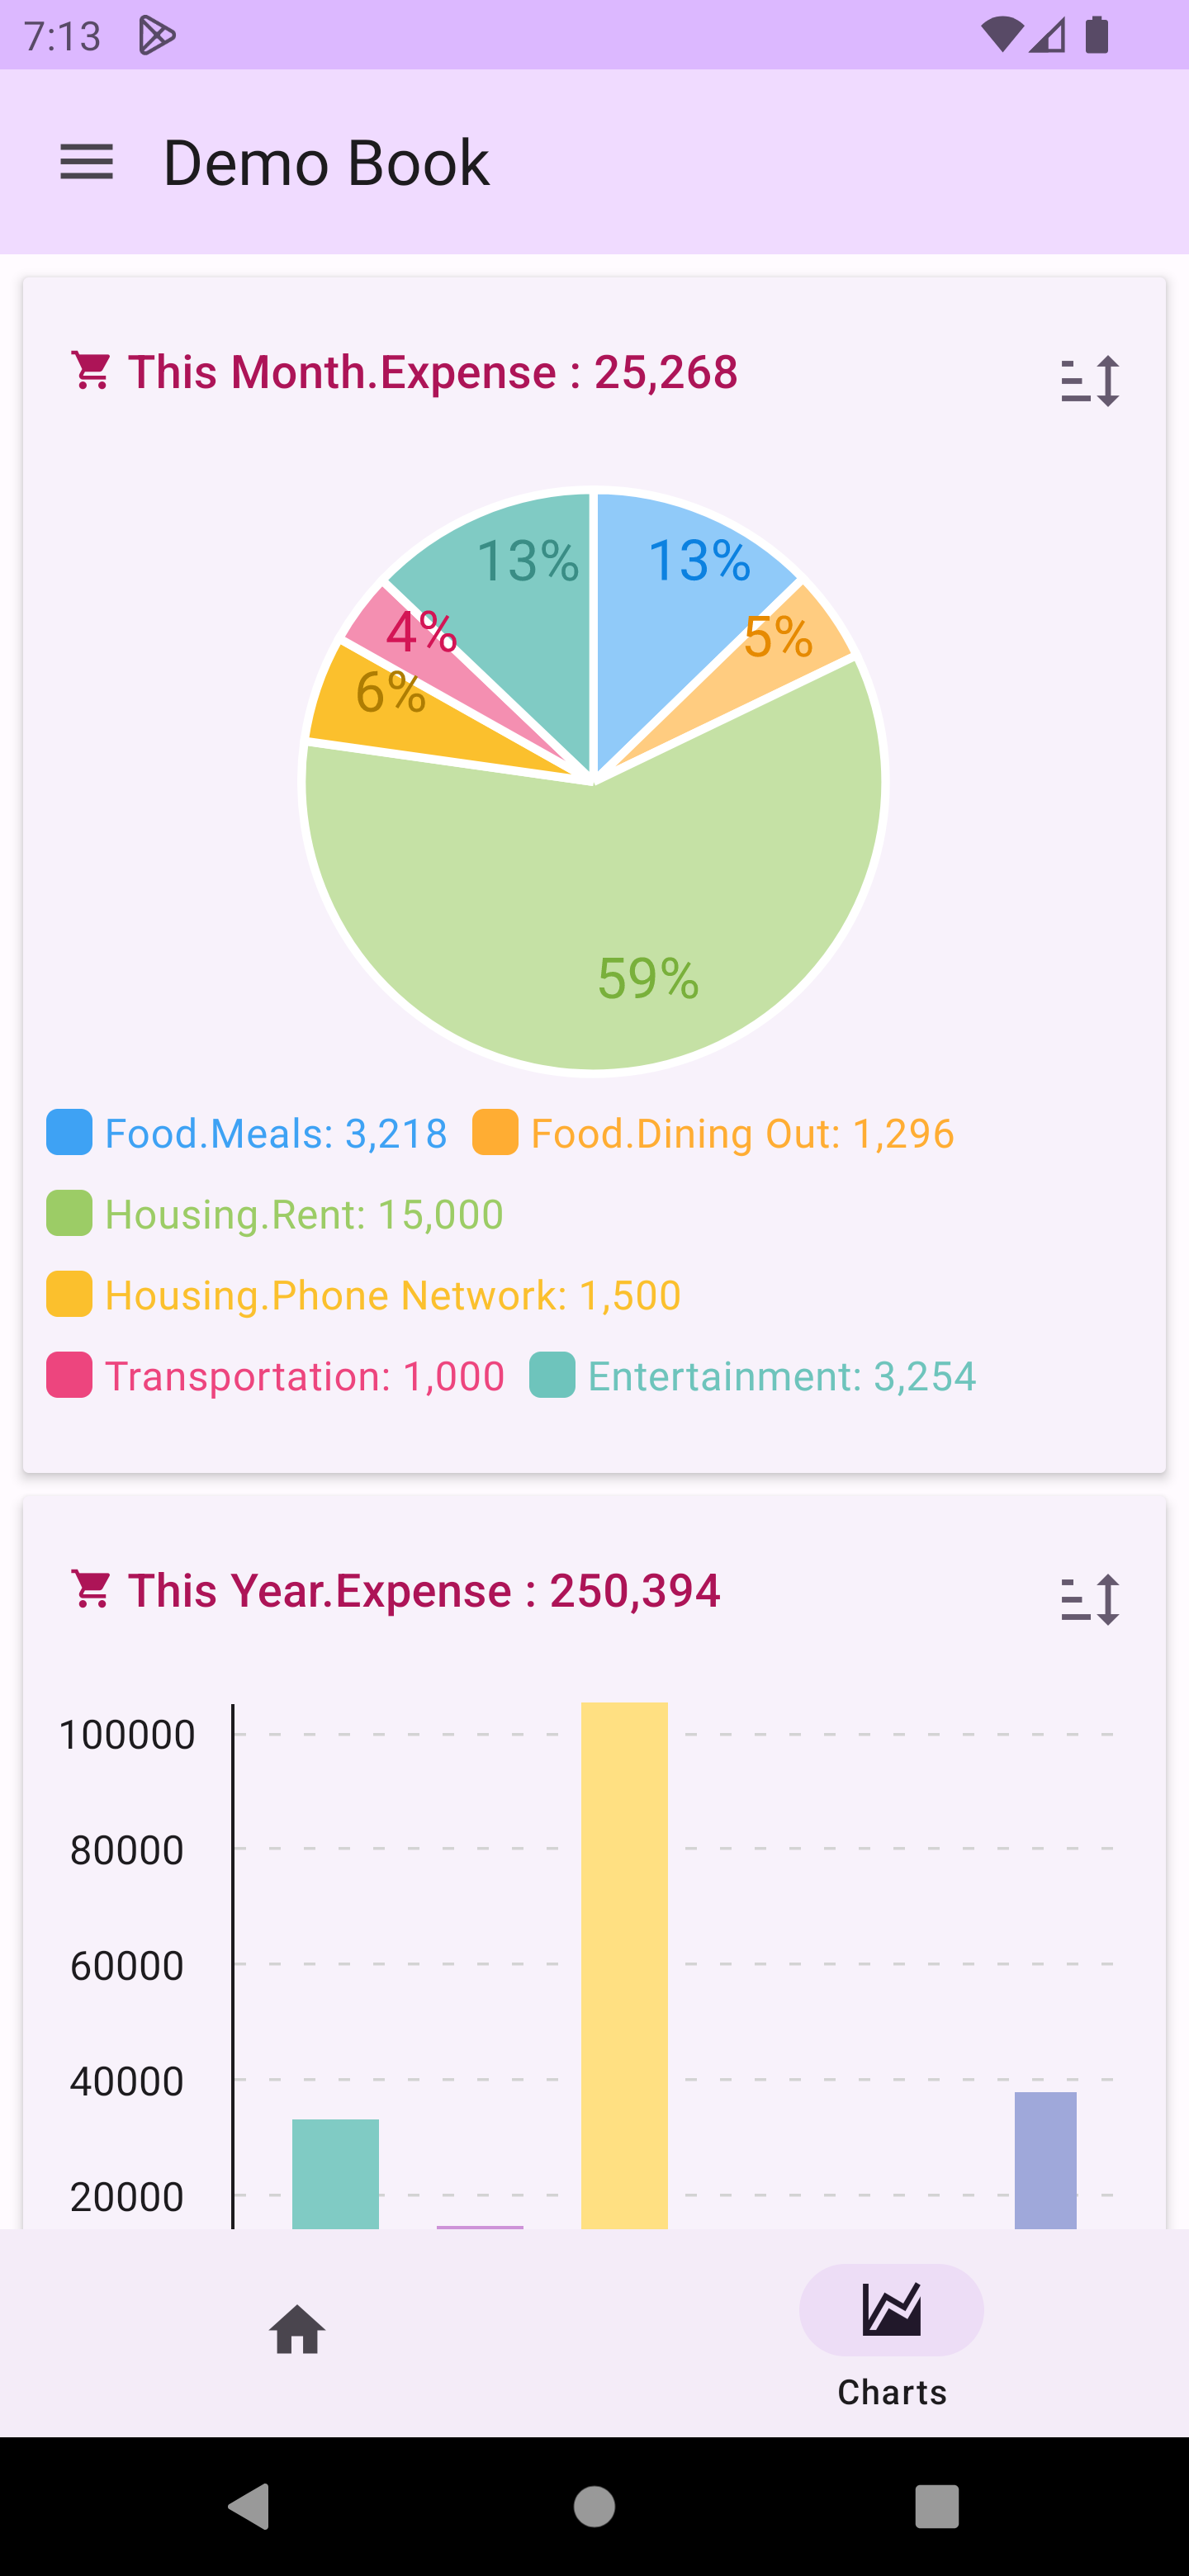Image resolution: width=1189 pixels, height=2576 pixels.
Task: Go to the Home tab
Action: 297,2329
